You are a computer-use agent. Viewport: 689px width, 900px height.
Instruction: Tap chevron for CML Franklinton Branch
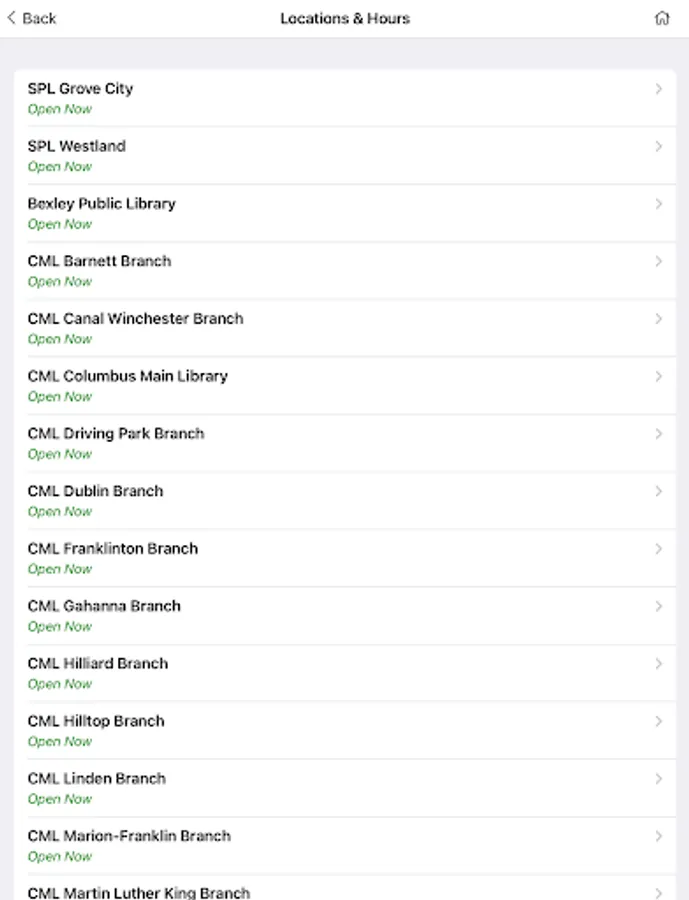click(x=659, y=549)
